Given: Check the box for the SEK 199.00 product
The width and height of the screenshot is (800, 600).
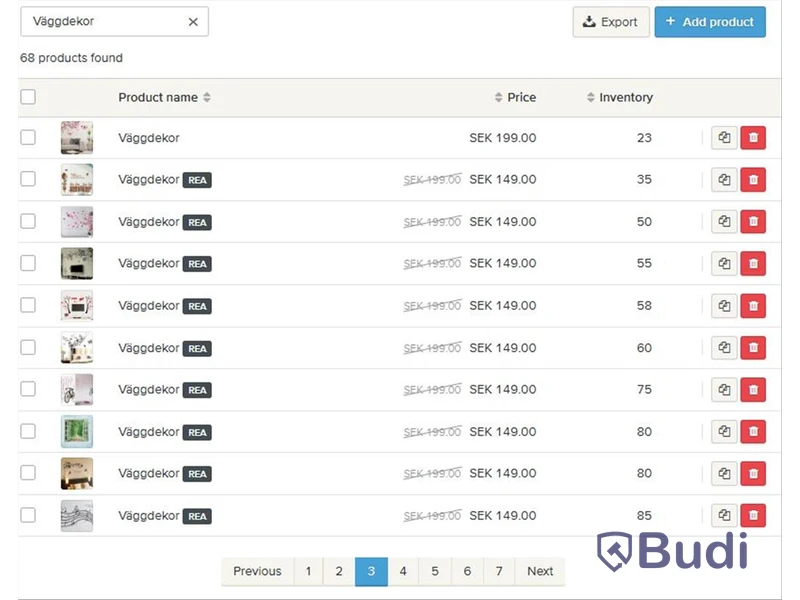Looking at the screenshot, I should click(x=28, y=137).
